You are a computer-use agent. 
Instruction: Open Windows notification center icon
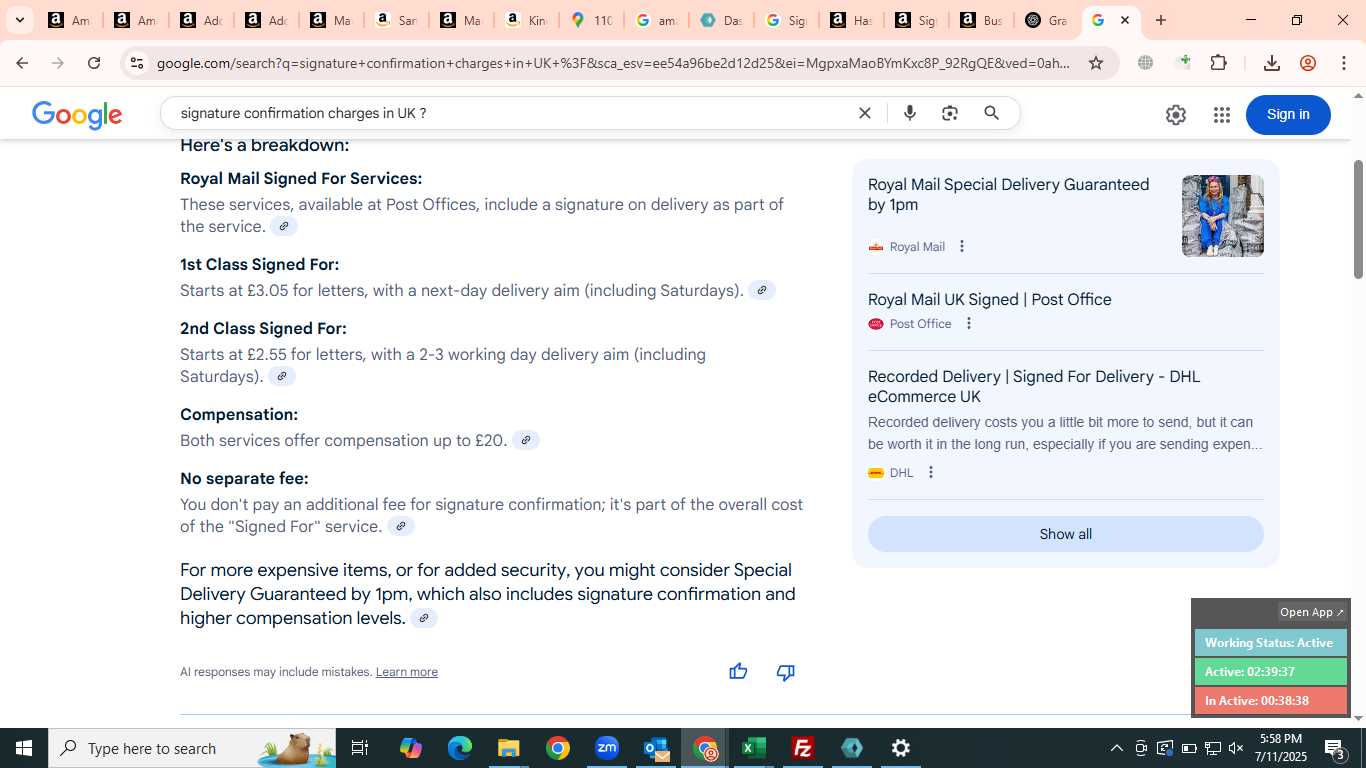click(x=1335, y=748)
